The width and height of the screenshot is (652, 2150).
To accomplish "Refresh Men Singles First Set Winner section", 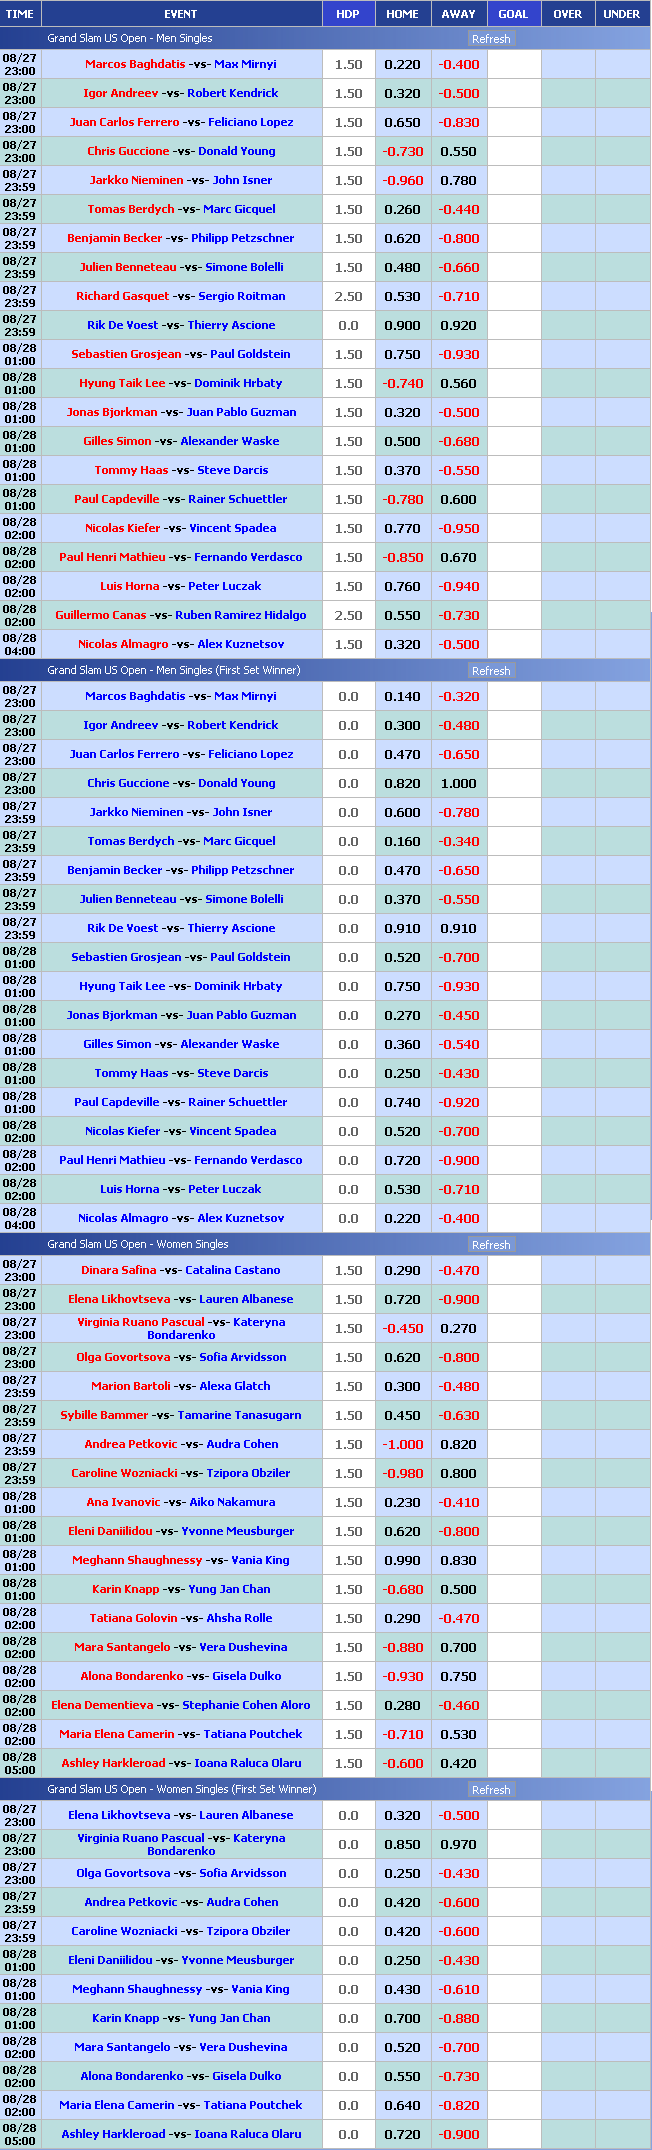I will point(491,671).
